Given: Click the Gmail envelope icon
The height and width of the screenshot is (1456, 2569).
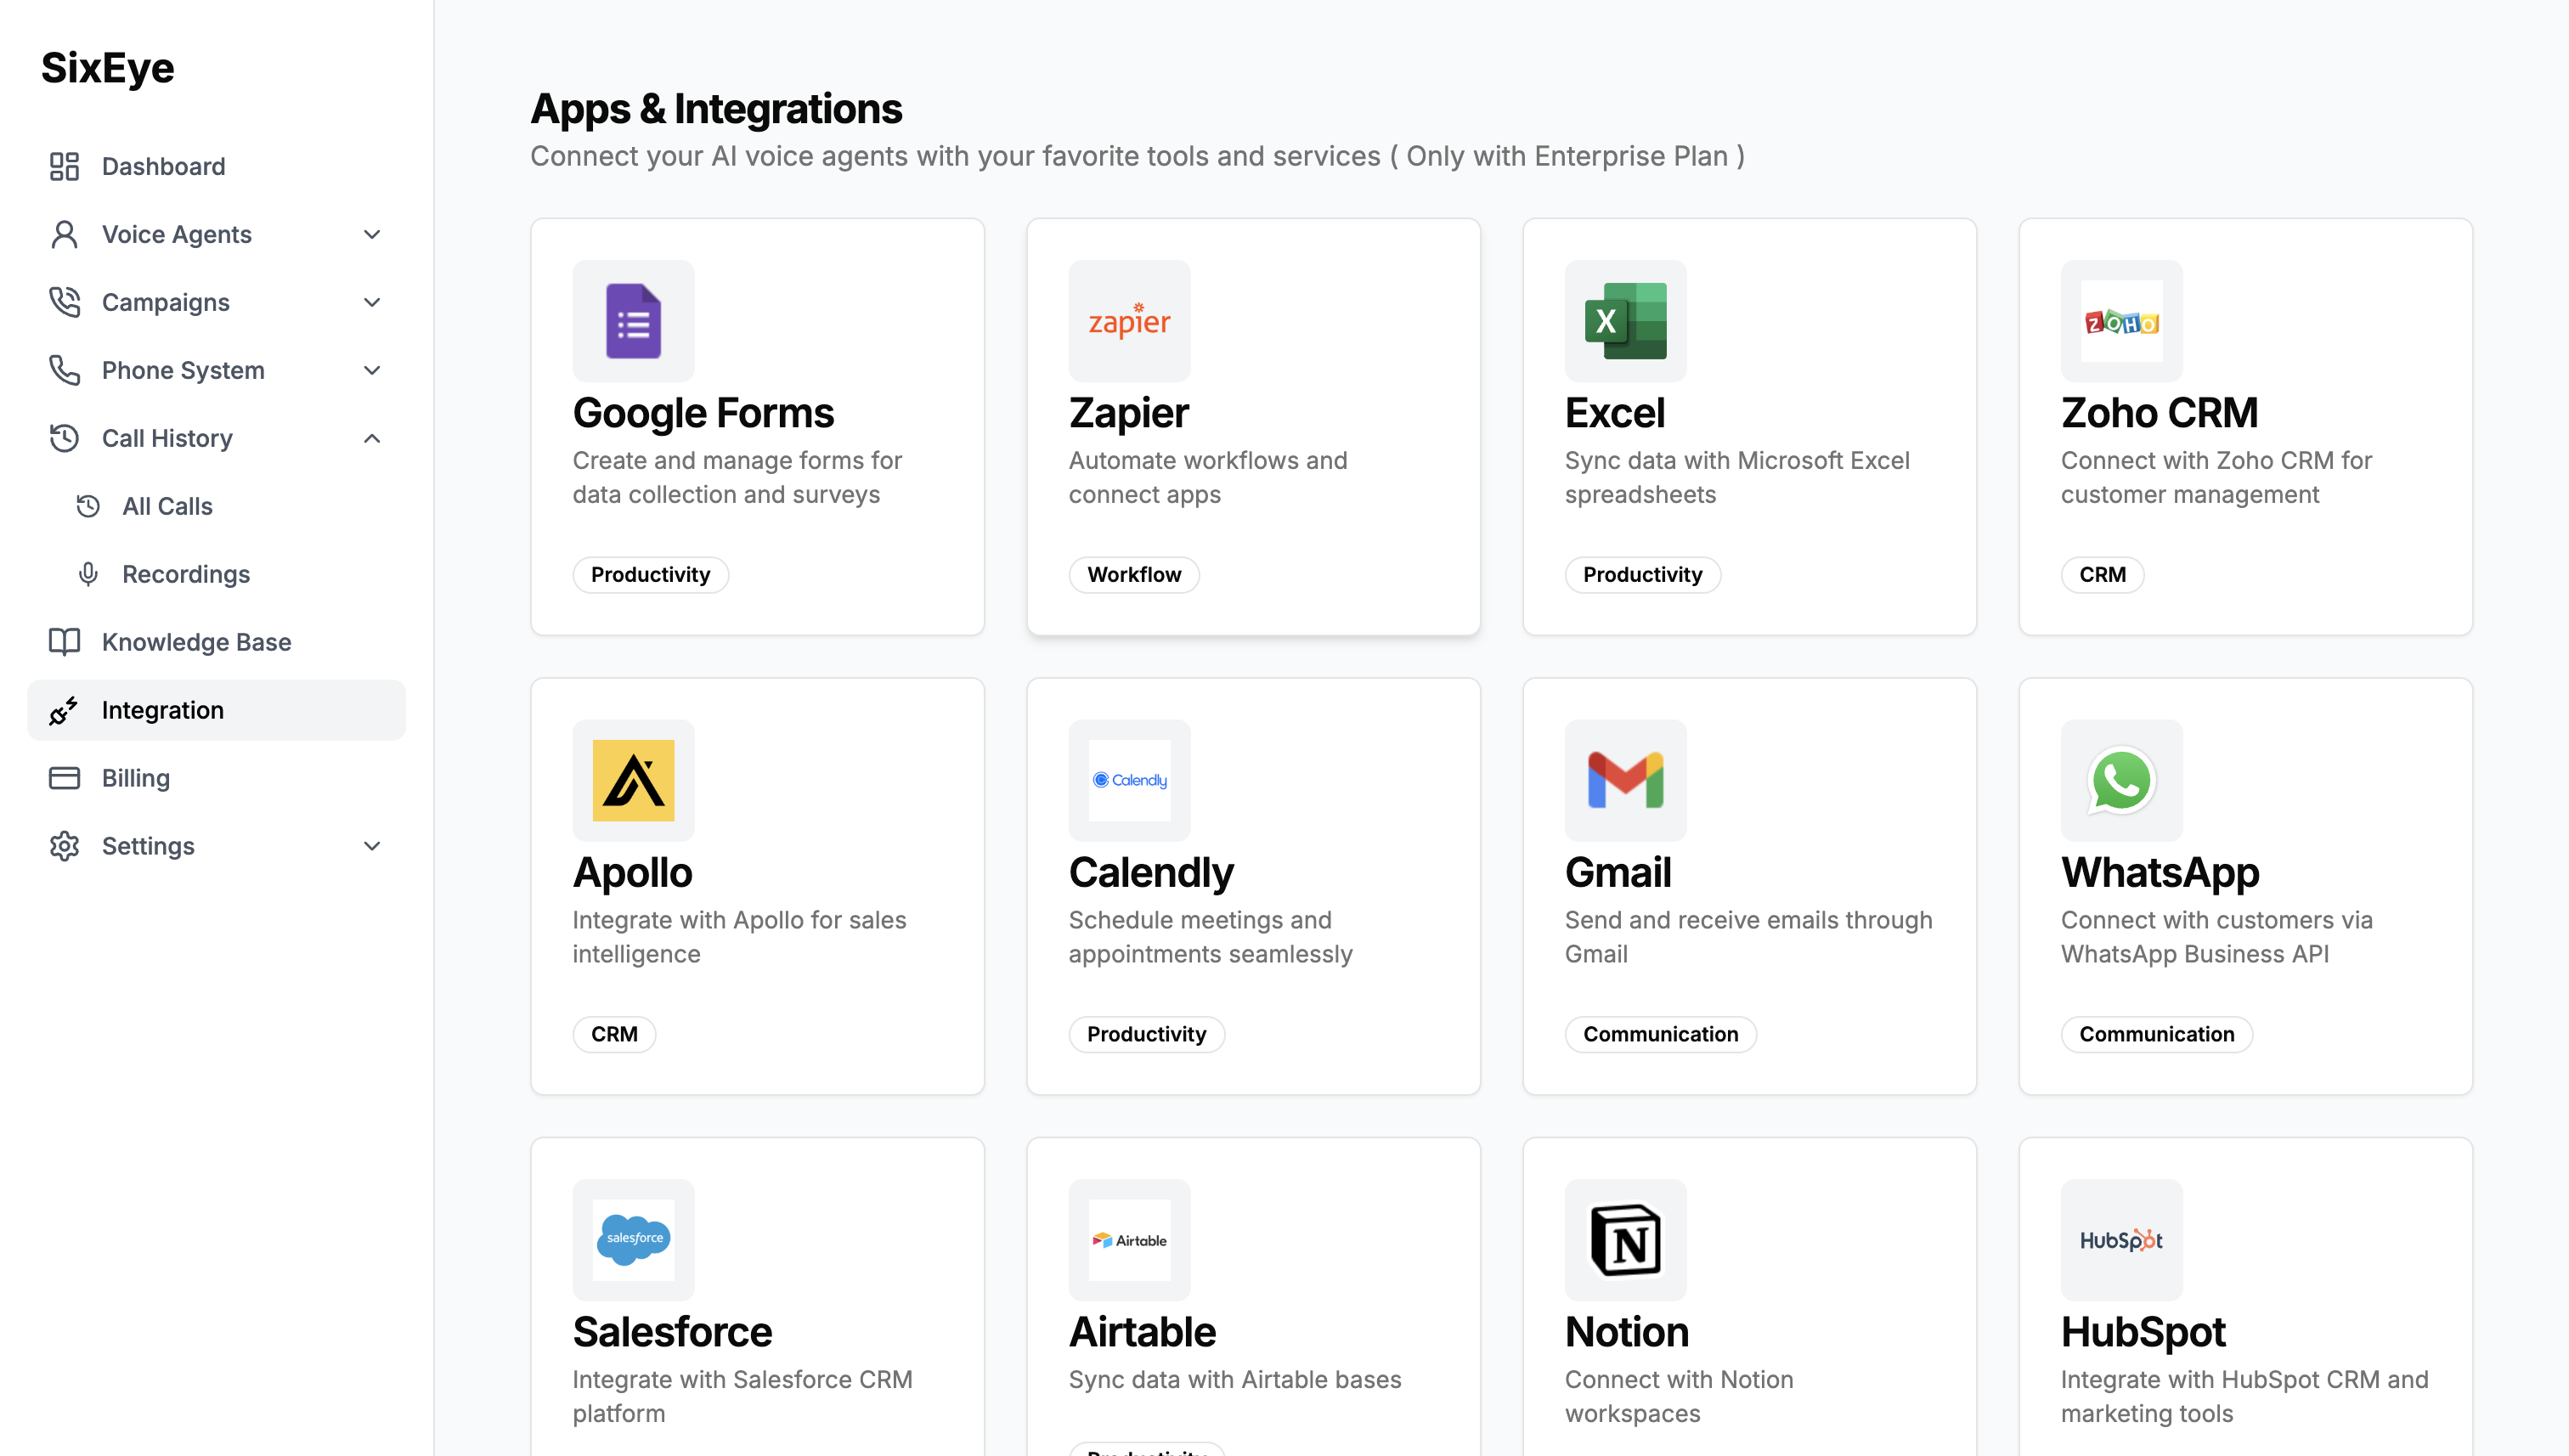Looking at the screenshot, I should (x=1625, y=780).
